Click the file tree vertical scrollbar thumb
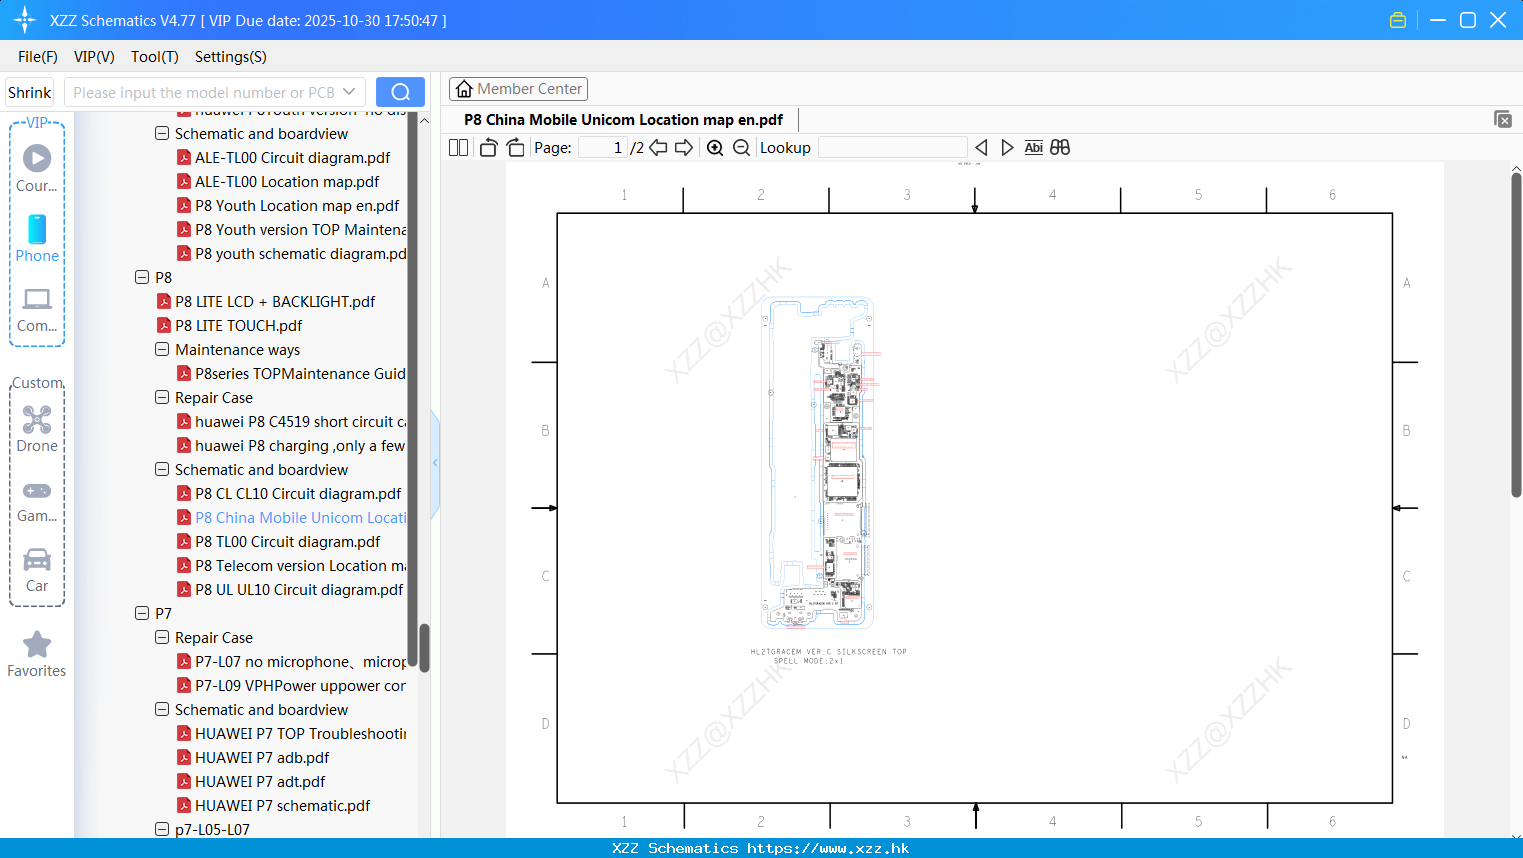Screen dimensions: 1523x858 point(424,648)
